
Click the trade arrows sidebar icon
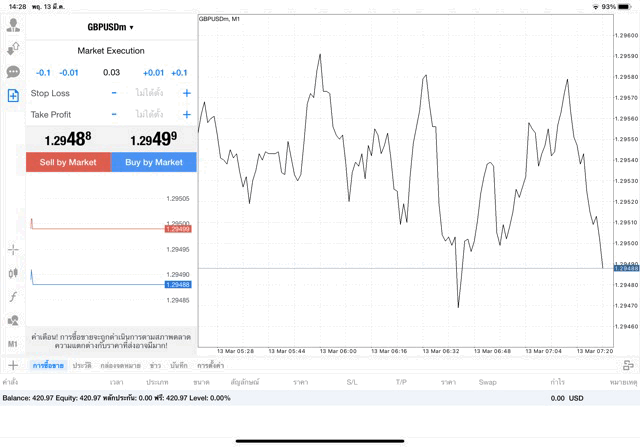tap(13, 48)
